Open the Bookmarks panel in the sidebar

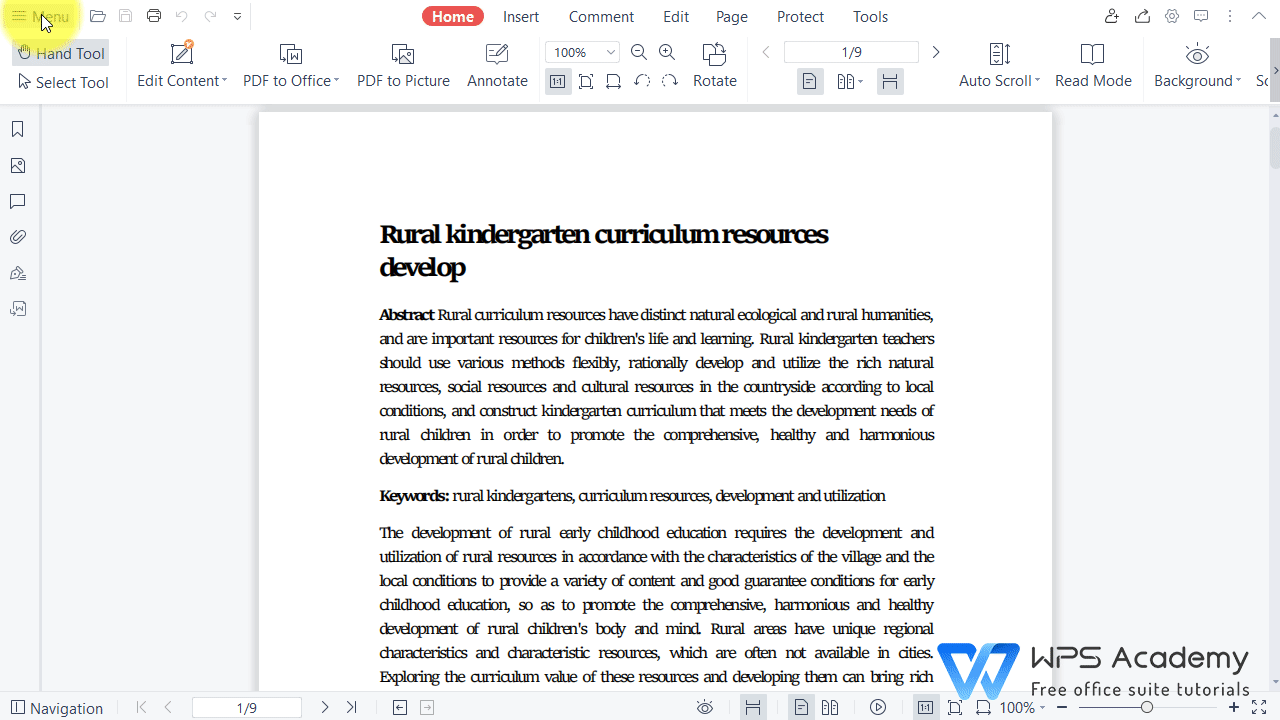[18, 129]
